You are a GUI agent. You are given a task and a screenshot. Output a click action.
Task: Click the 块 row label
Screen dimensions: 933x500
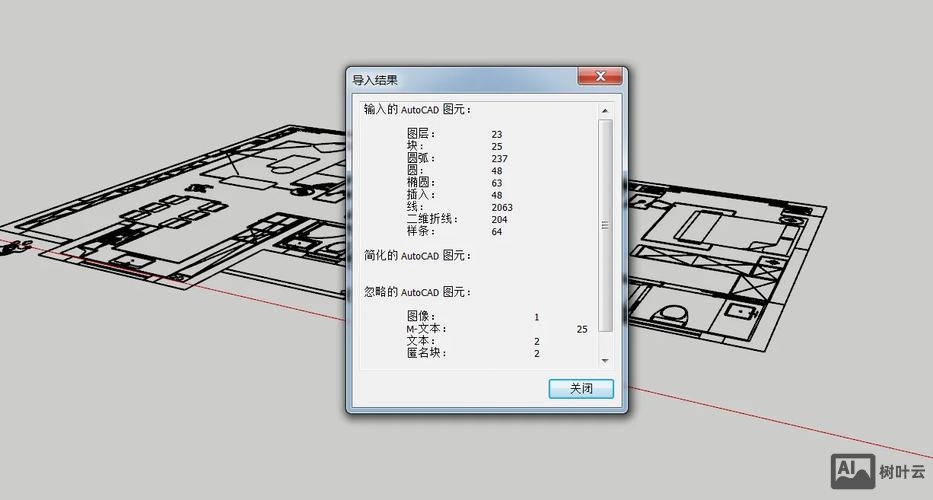[415, 146]
